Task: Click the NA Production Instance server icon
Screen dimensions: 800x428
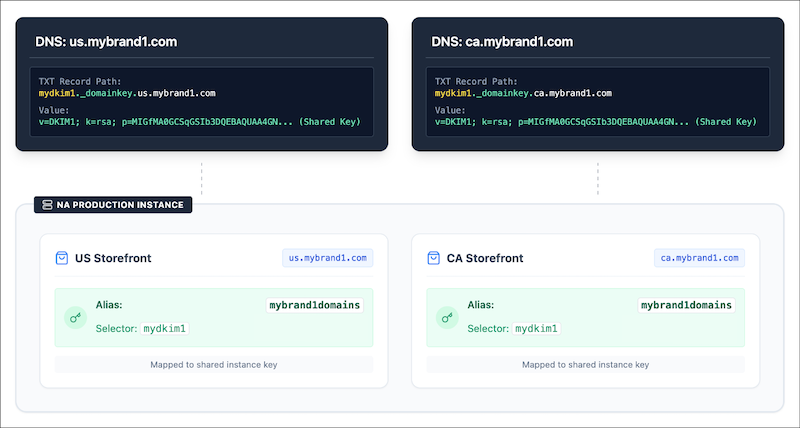Action: click(x=47, y=205)
